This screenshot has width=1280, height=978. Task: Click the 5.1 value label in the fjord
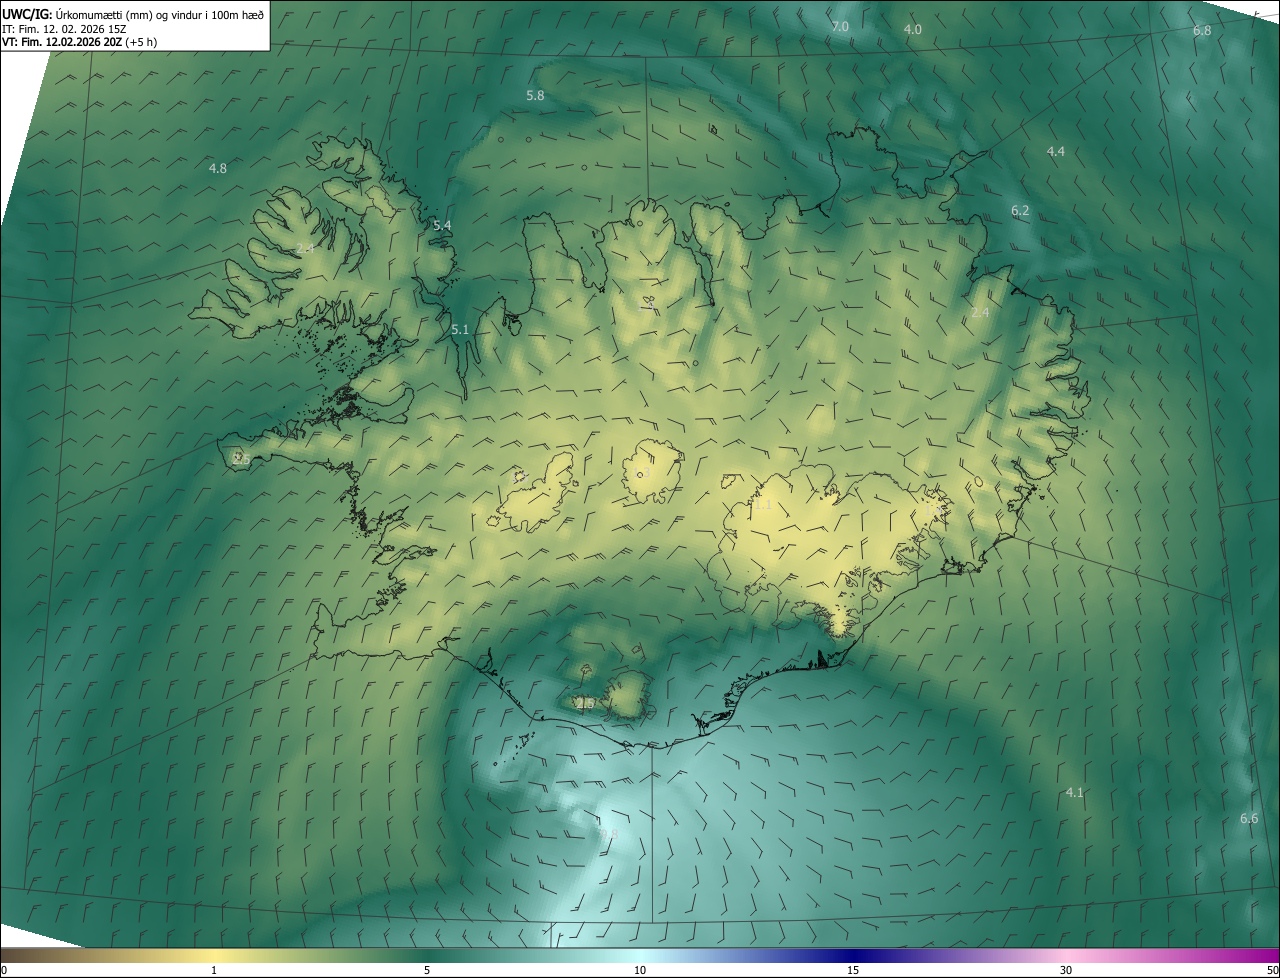coord(460,330)
